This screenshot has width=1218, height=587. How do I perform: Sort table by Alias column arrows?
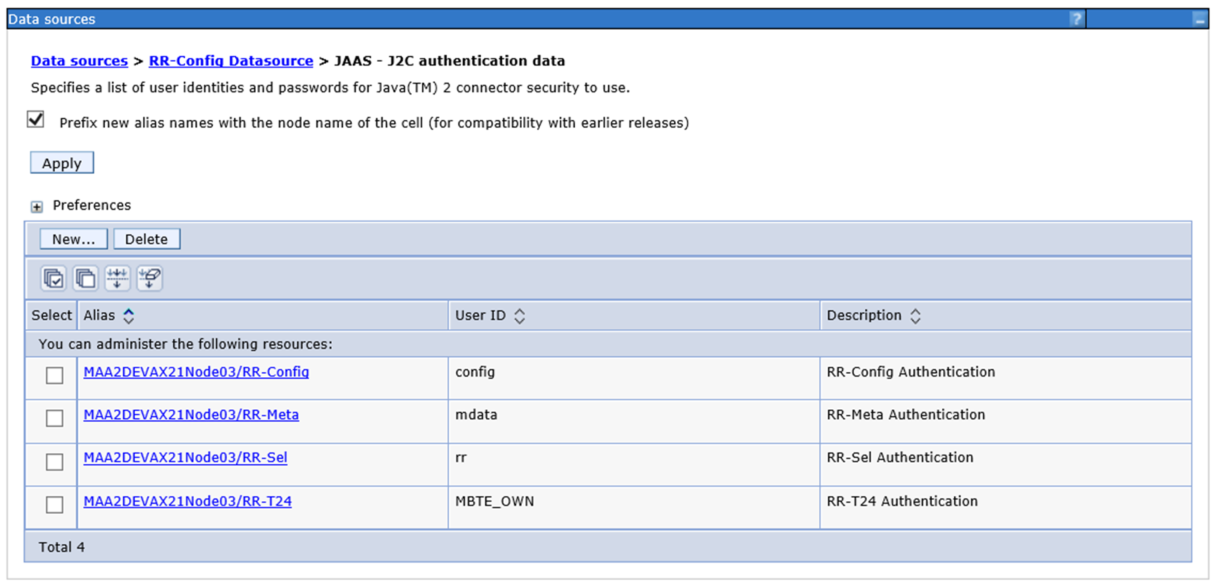point(129,316)
